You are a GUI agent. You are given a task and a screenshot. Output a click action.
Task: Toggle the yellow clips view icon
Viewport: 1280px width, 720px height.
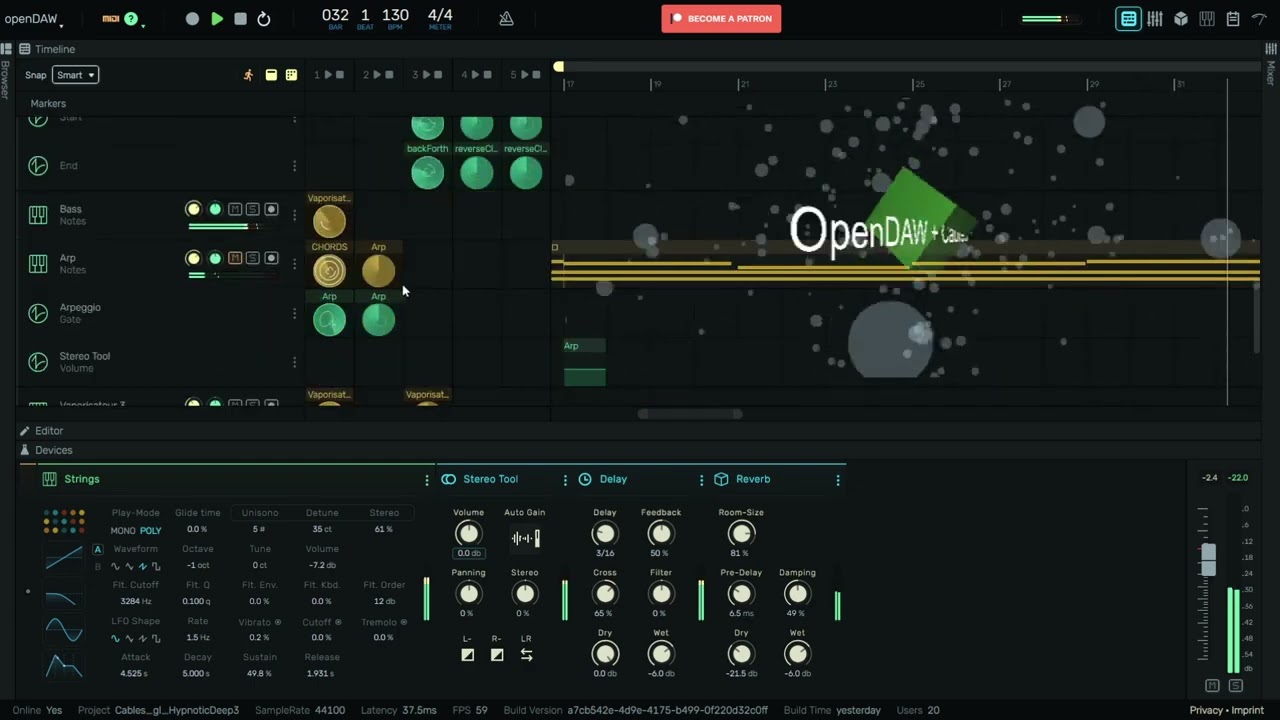point(271,75)
